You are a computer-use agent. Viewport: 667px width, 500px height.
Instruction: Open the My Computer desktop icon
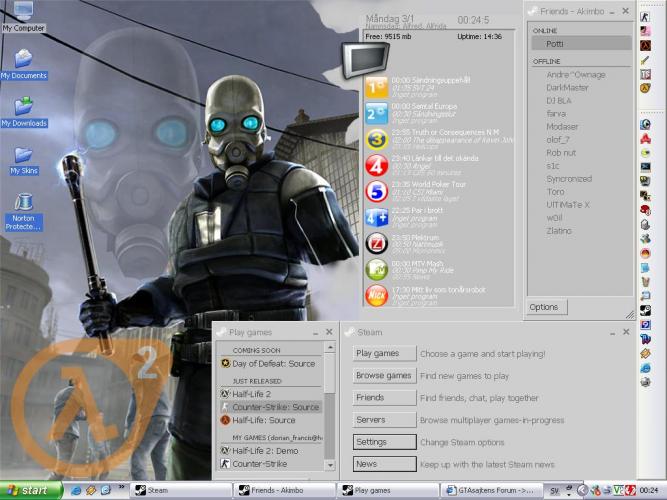pyautogui.click(x=22, y=14)
